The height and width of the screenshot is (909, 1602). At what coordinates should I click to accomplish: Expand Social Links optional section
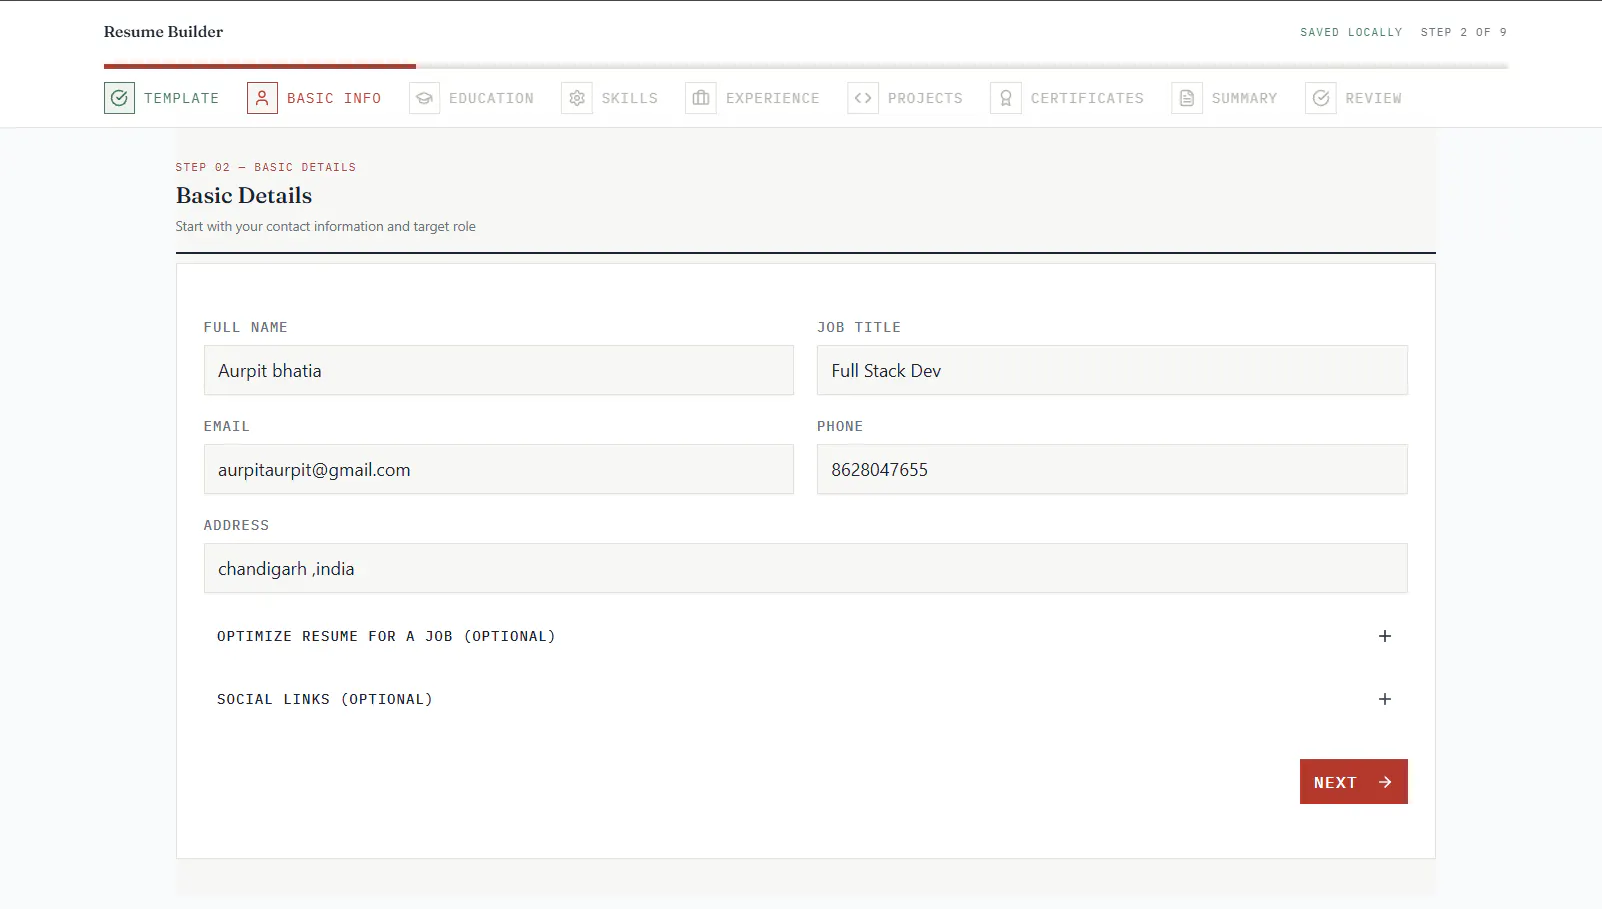(805, 699)
